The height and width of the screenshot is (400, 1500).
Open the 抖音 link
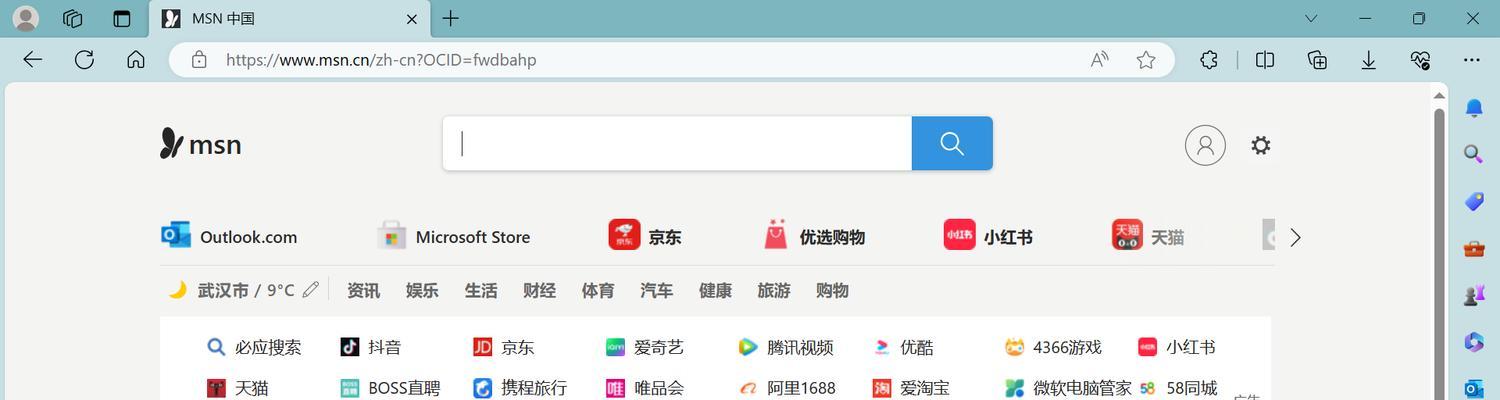(371, 347)
